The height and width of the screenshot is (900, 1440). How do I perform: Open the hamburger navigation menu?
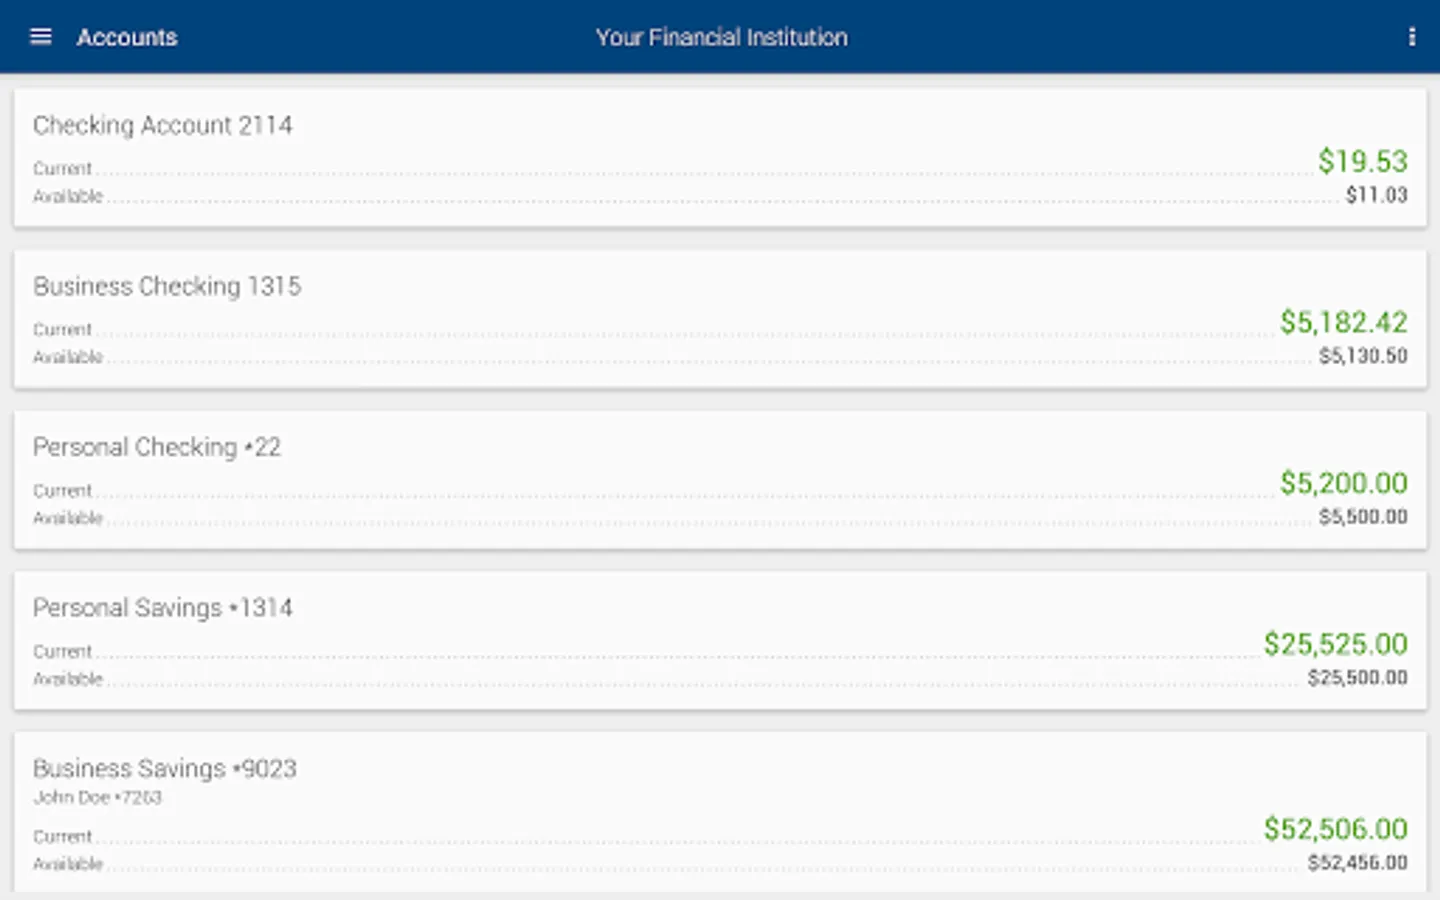click(41, 37)
